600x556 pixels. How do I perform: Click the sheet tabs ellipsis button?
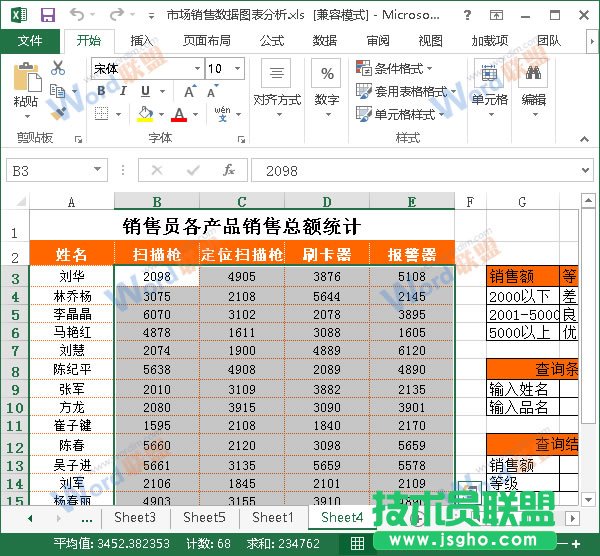click(x=87, y=519)
